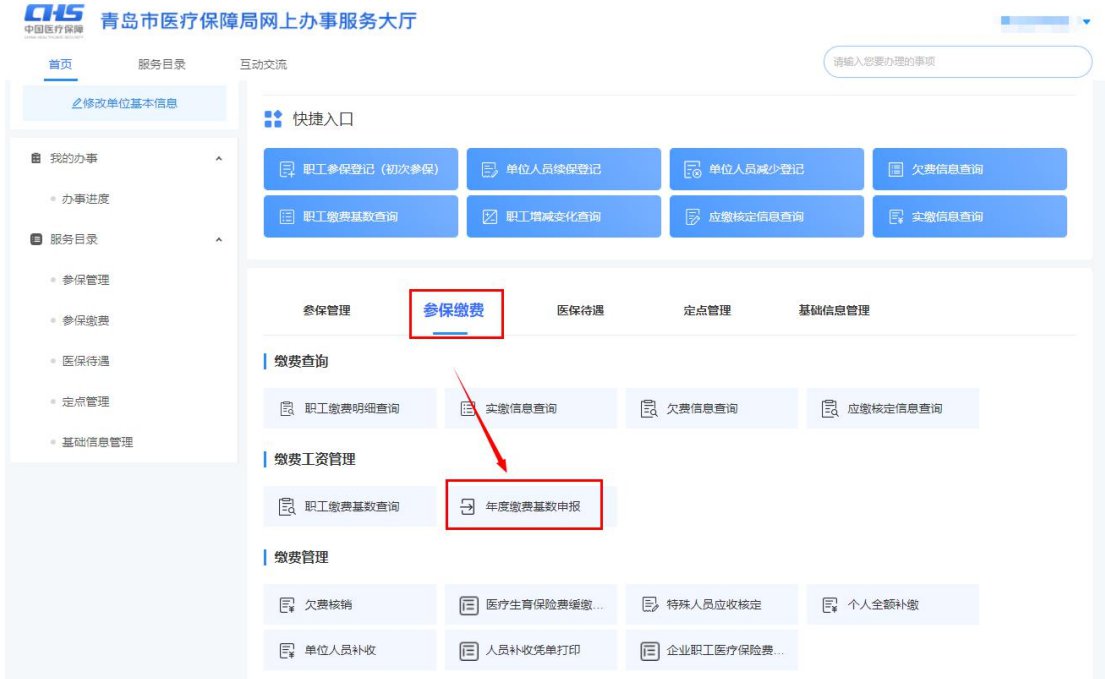Viewport: 1105px width, 679px height.
Task: Click the 快捷入口 grid icon
Action: 273,119
